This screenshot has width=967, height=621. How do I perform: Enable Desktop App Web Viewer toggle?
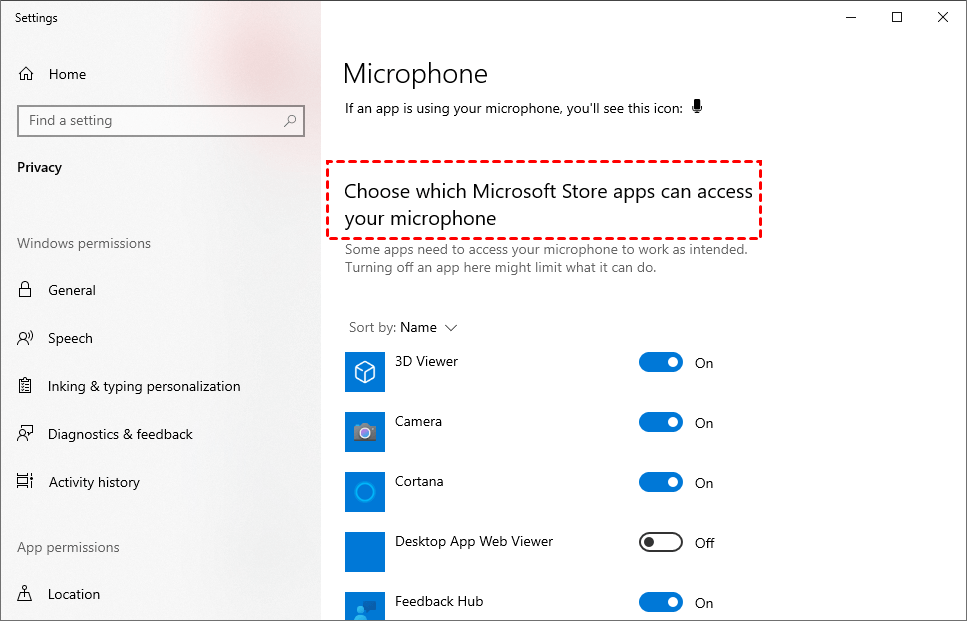pos(661,543)
